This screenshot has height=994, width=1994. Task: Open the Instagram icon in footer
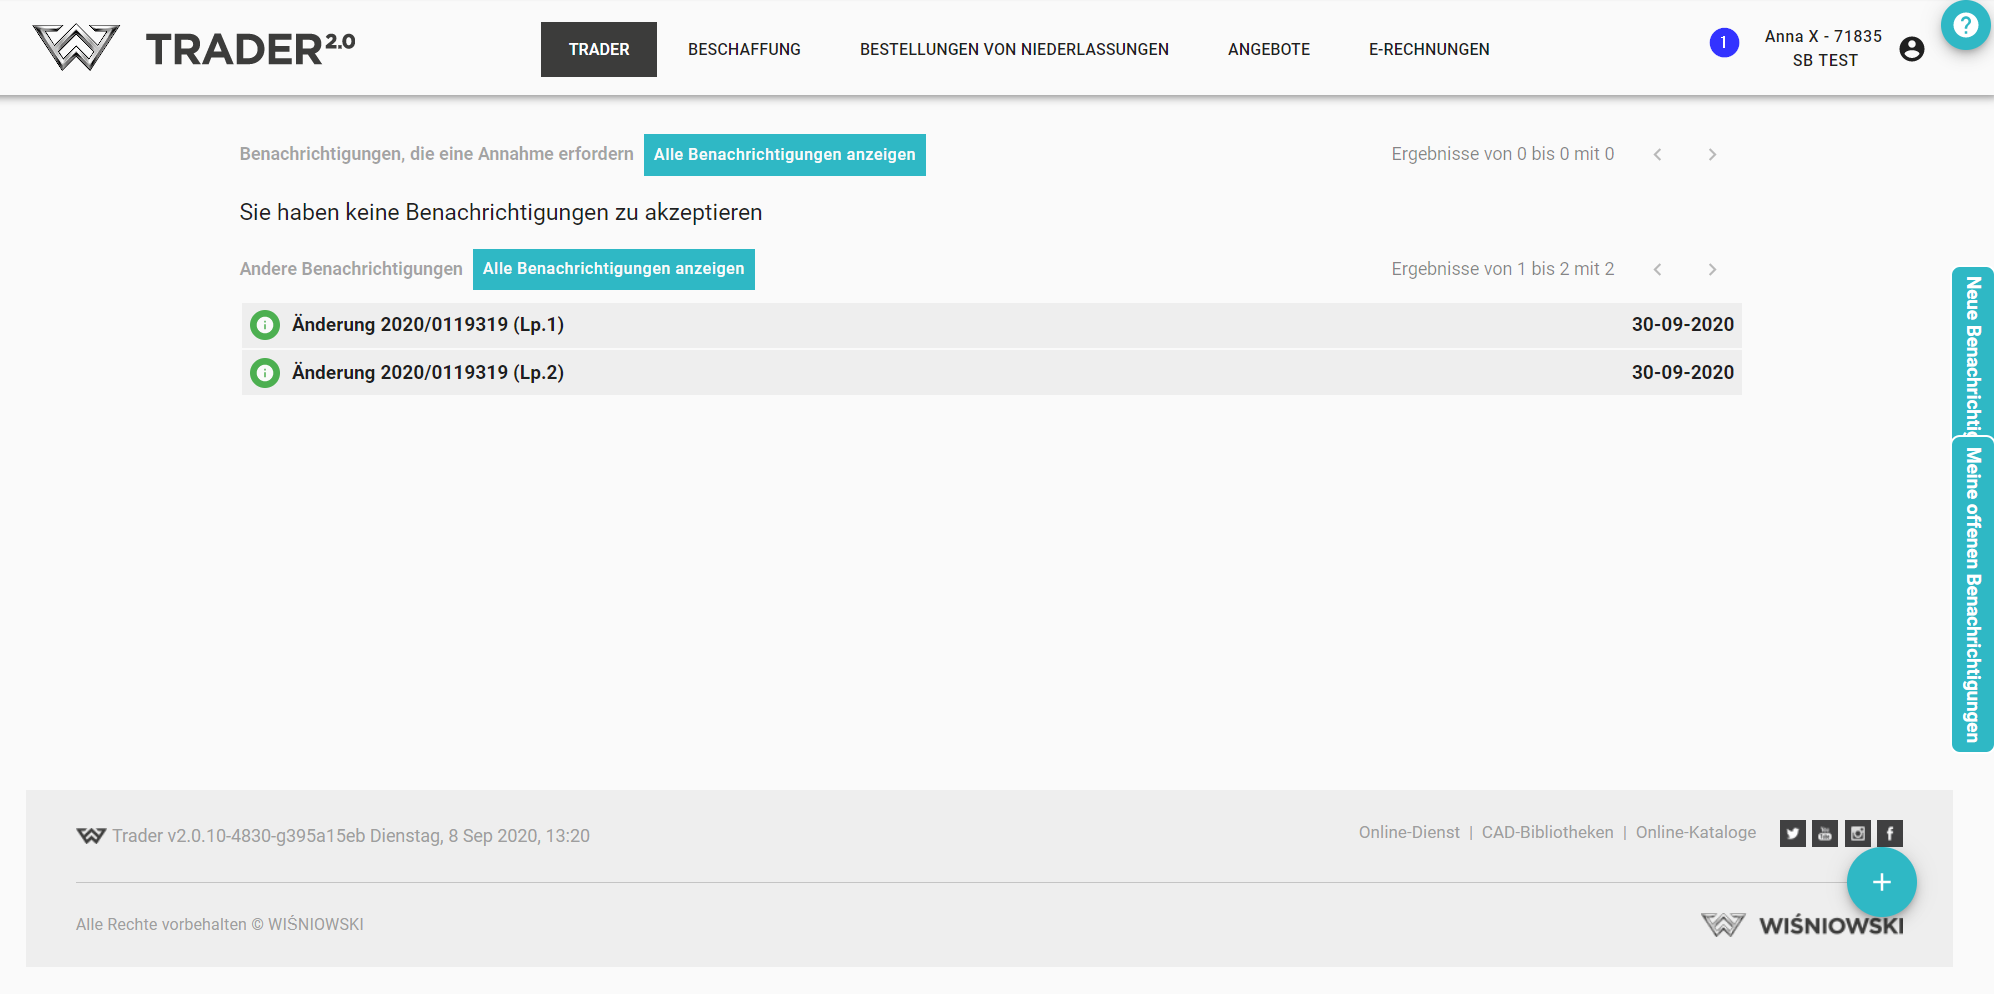1857,833
